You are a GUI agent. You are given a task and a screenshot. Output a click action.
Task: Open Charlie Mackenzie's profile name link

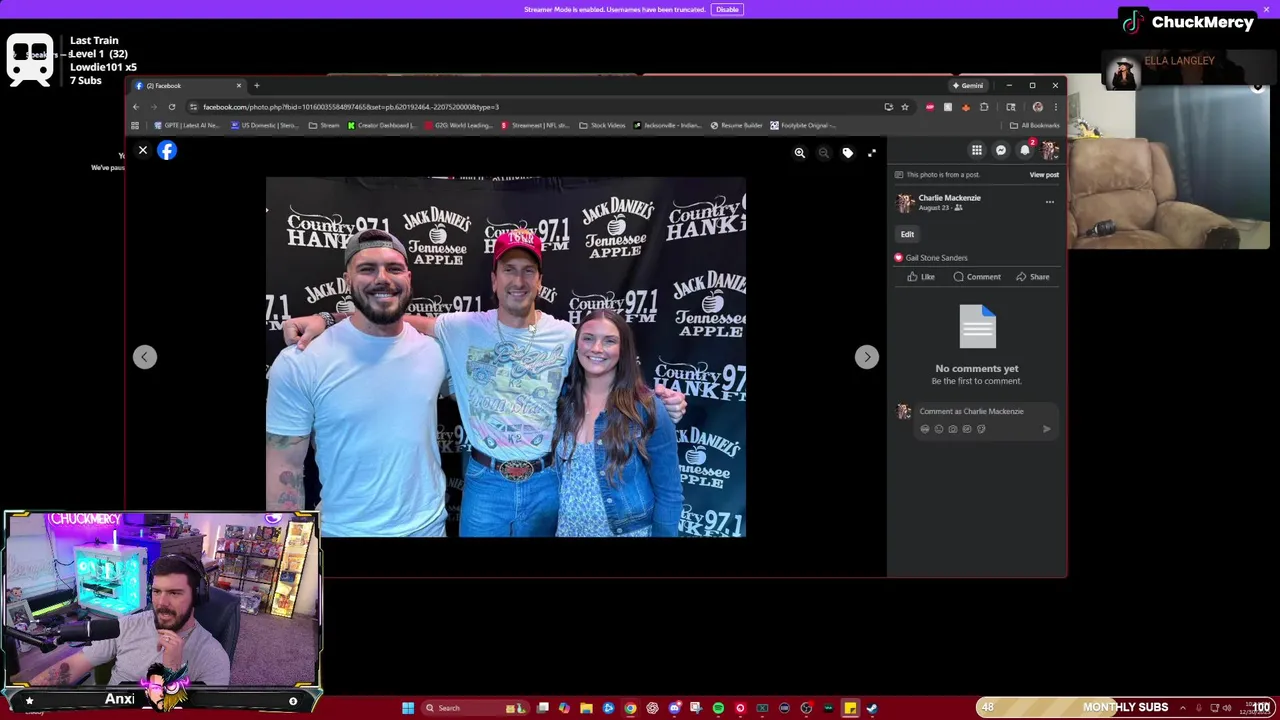[x=949, y=198]
